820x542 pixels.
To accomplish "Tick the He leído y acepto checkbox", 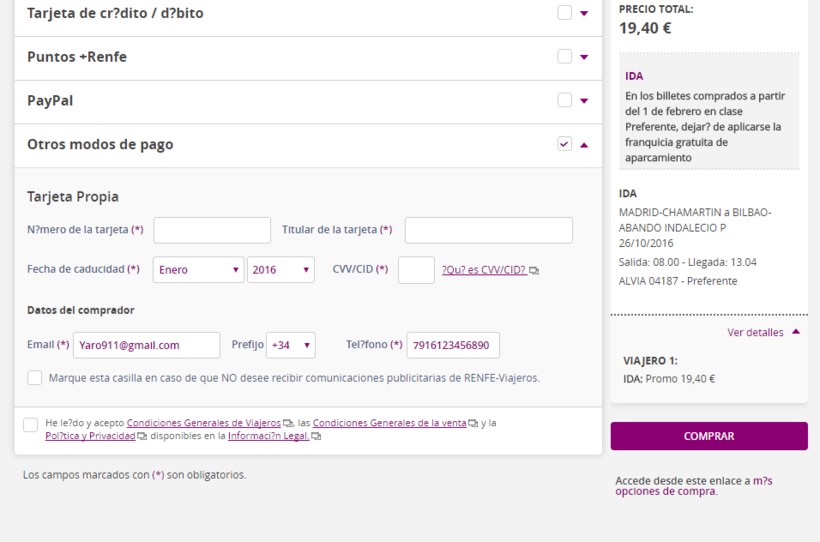I will click(30, 425).
